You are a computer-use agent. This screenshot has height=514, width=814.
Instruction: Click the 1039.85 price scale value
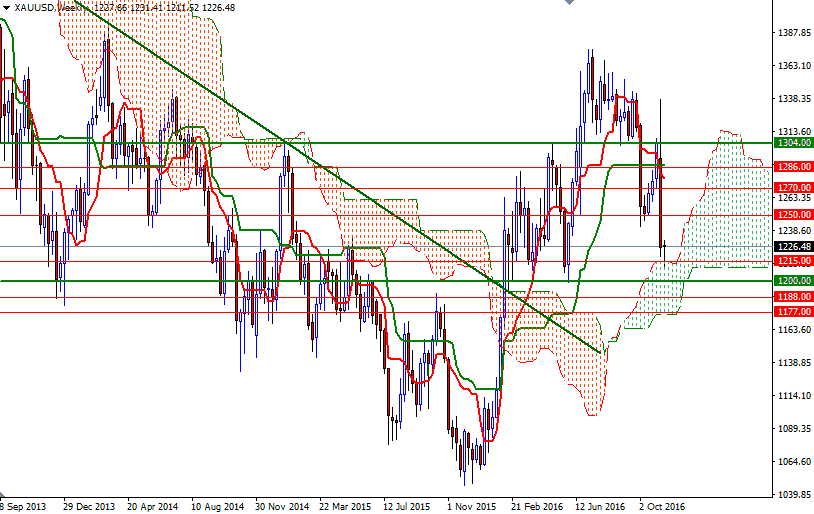pyautogui.click(x=794, y=494)
